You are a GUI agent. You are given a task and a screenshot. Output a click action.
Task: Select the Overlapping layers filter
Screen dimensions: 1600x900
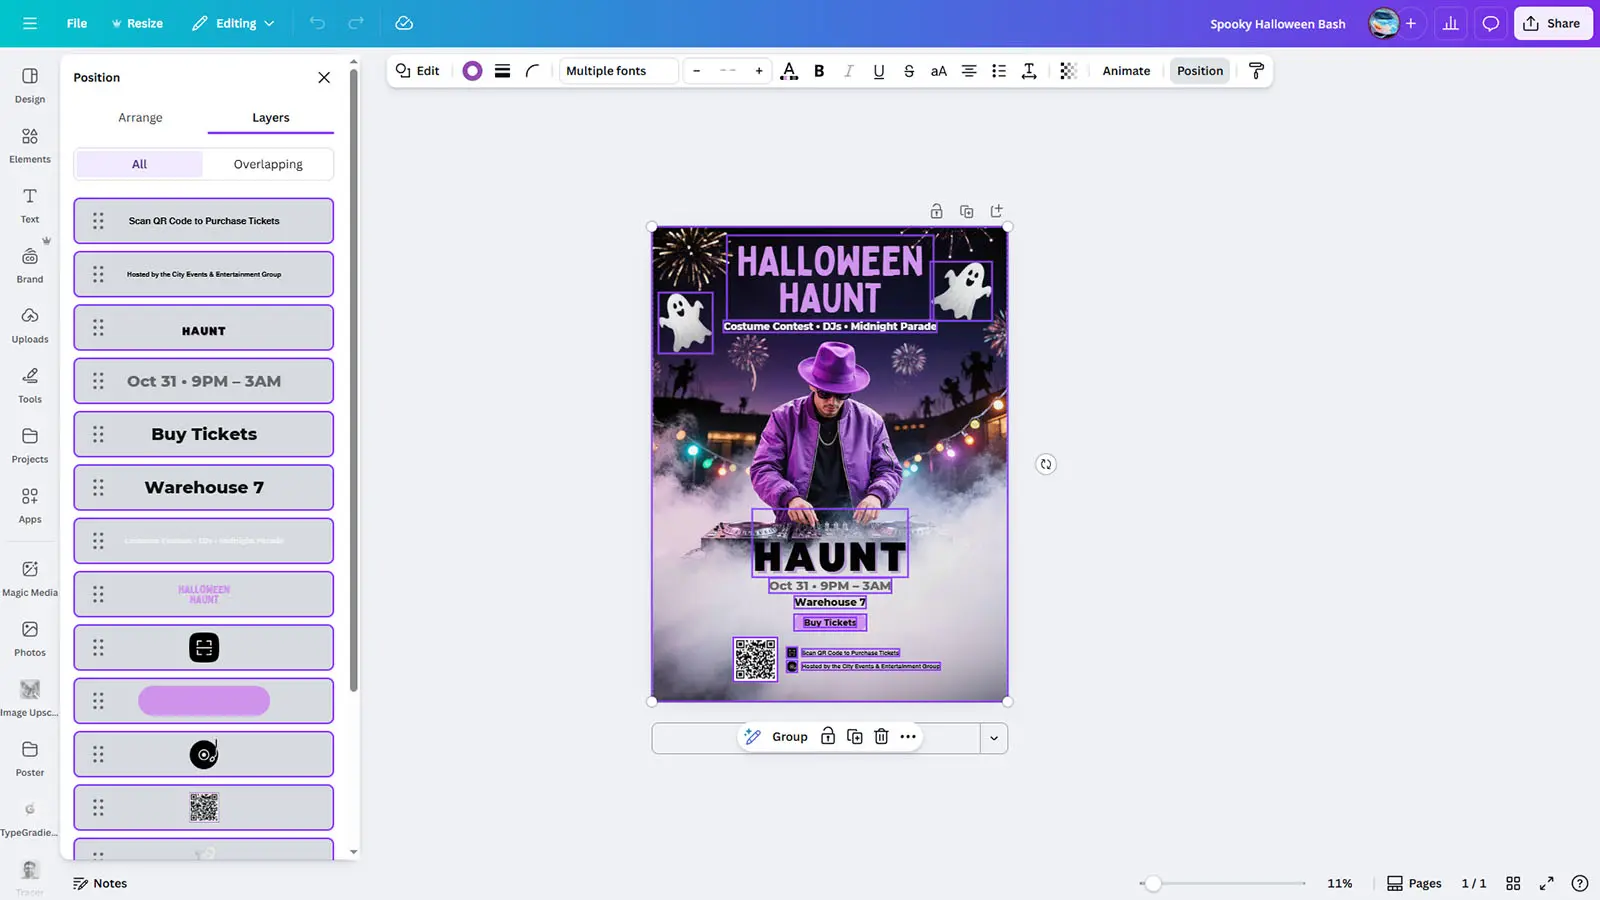coord(268,164)
